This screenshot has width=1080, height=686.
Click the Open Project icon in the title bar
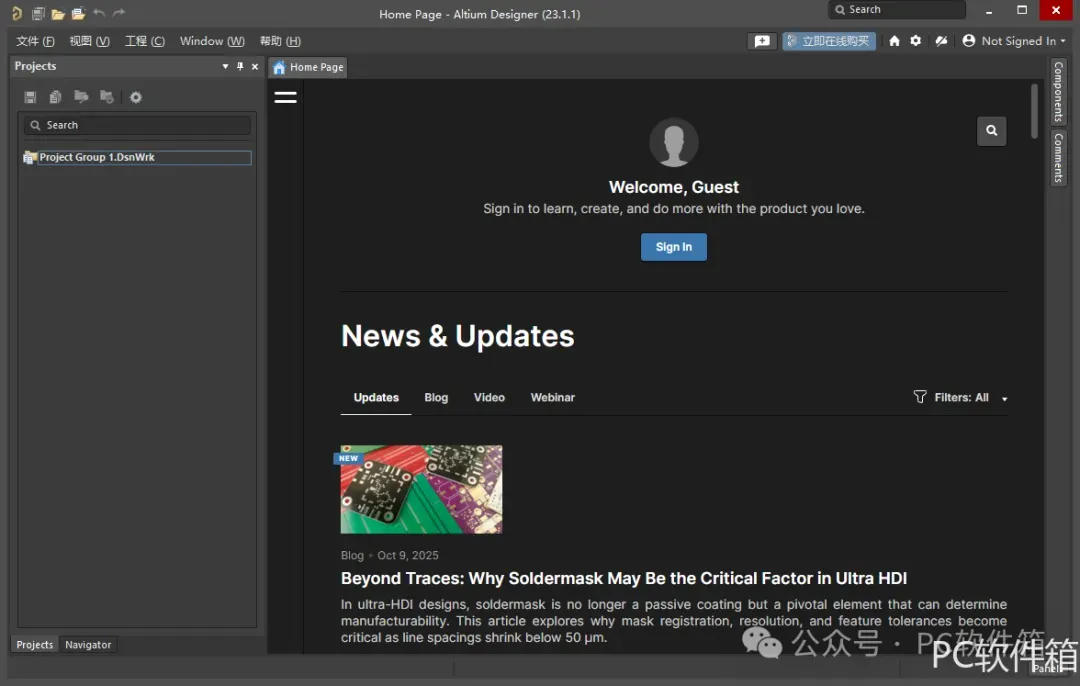[78, 13]
